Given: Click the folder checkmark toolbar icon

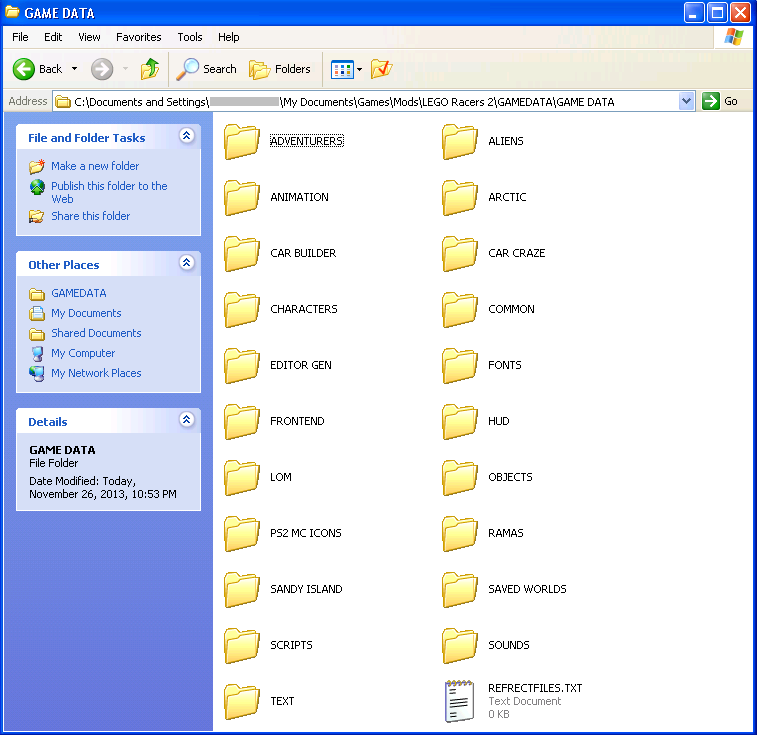Looking at the screenshot, I should click(x=381, y=69).
